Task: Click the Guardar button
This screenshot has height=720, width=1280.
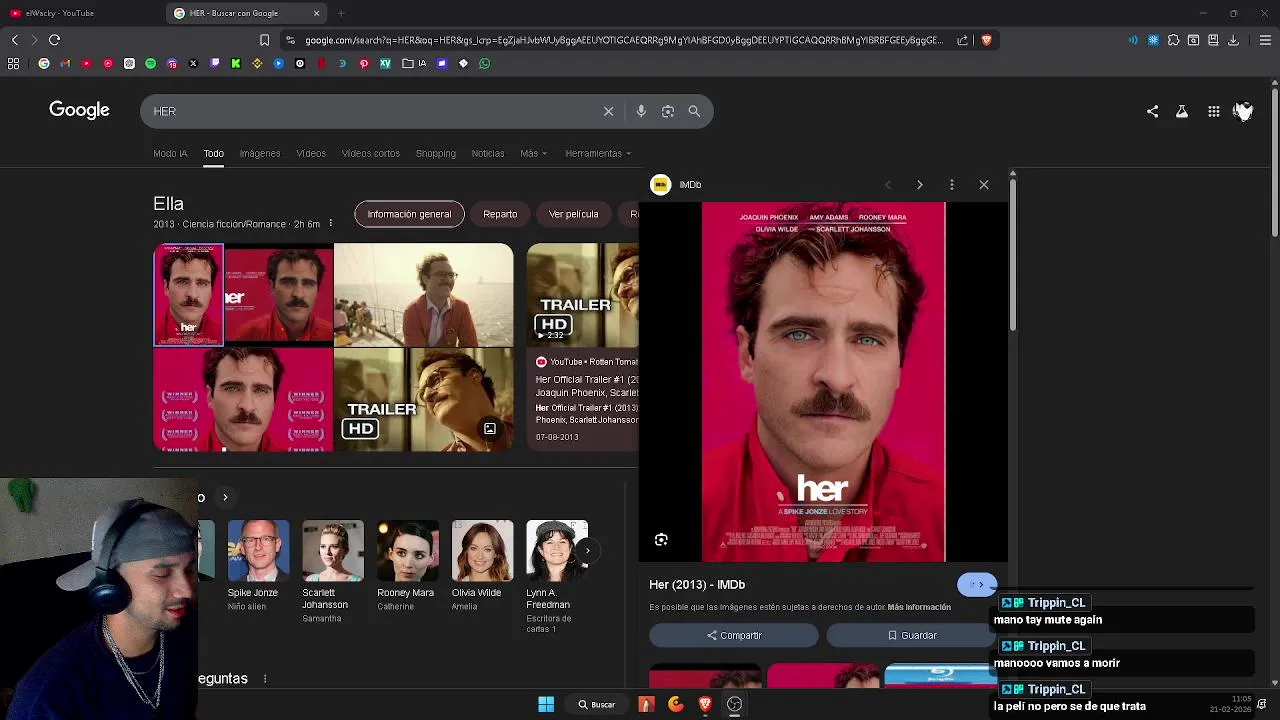Action: [912, 635]
